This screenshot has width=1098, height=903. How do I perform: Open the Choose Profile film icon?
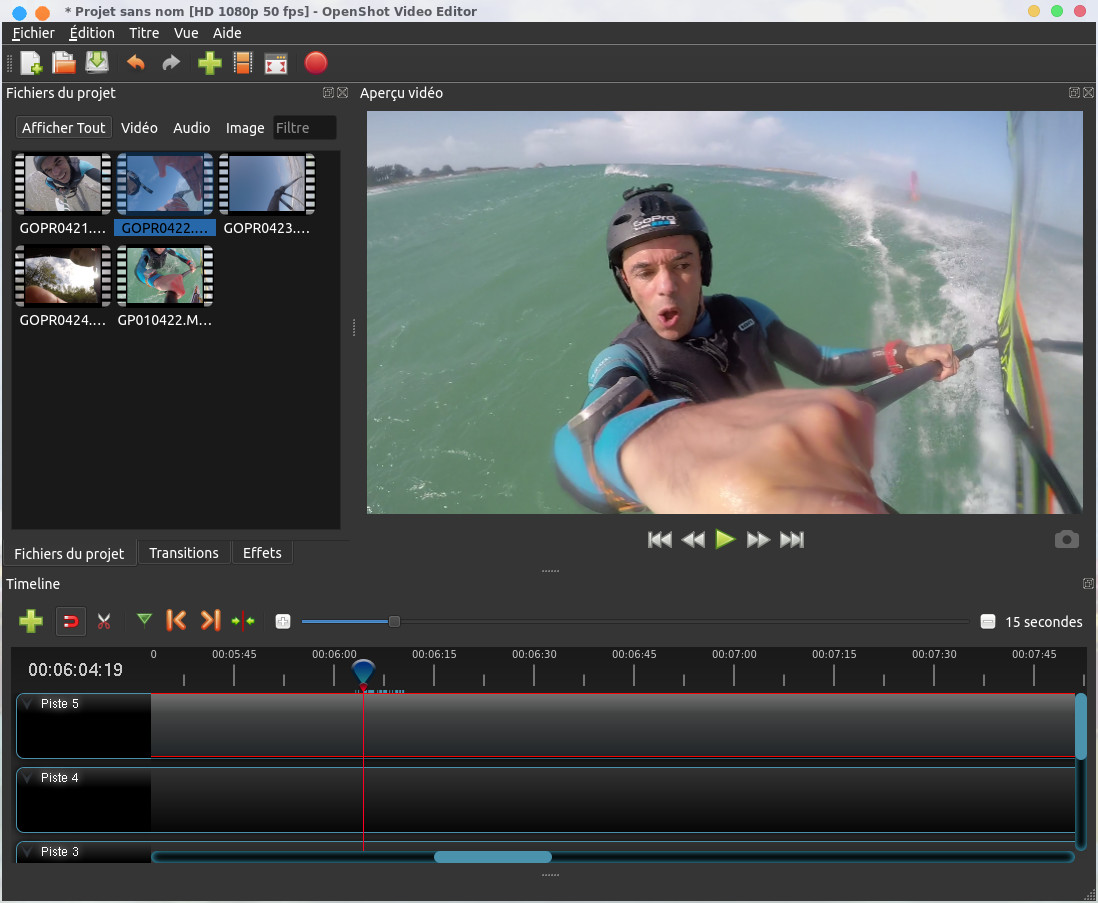point(242,64)
